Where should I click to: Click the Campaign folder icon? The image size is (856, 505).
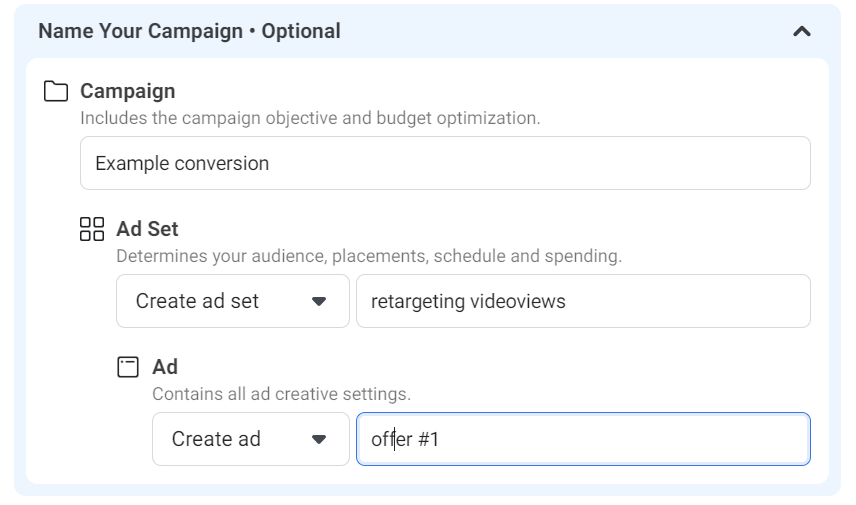(56, 92)
